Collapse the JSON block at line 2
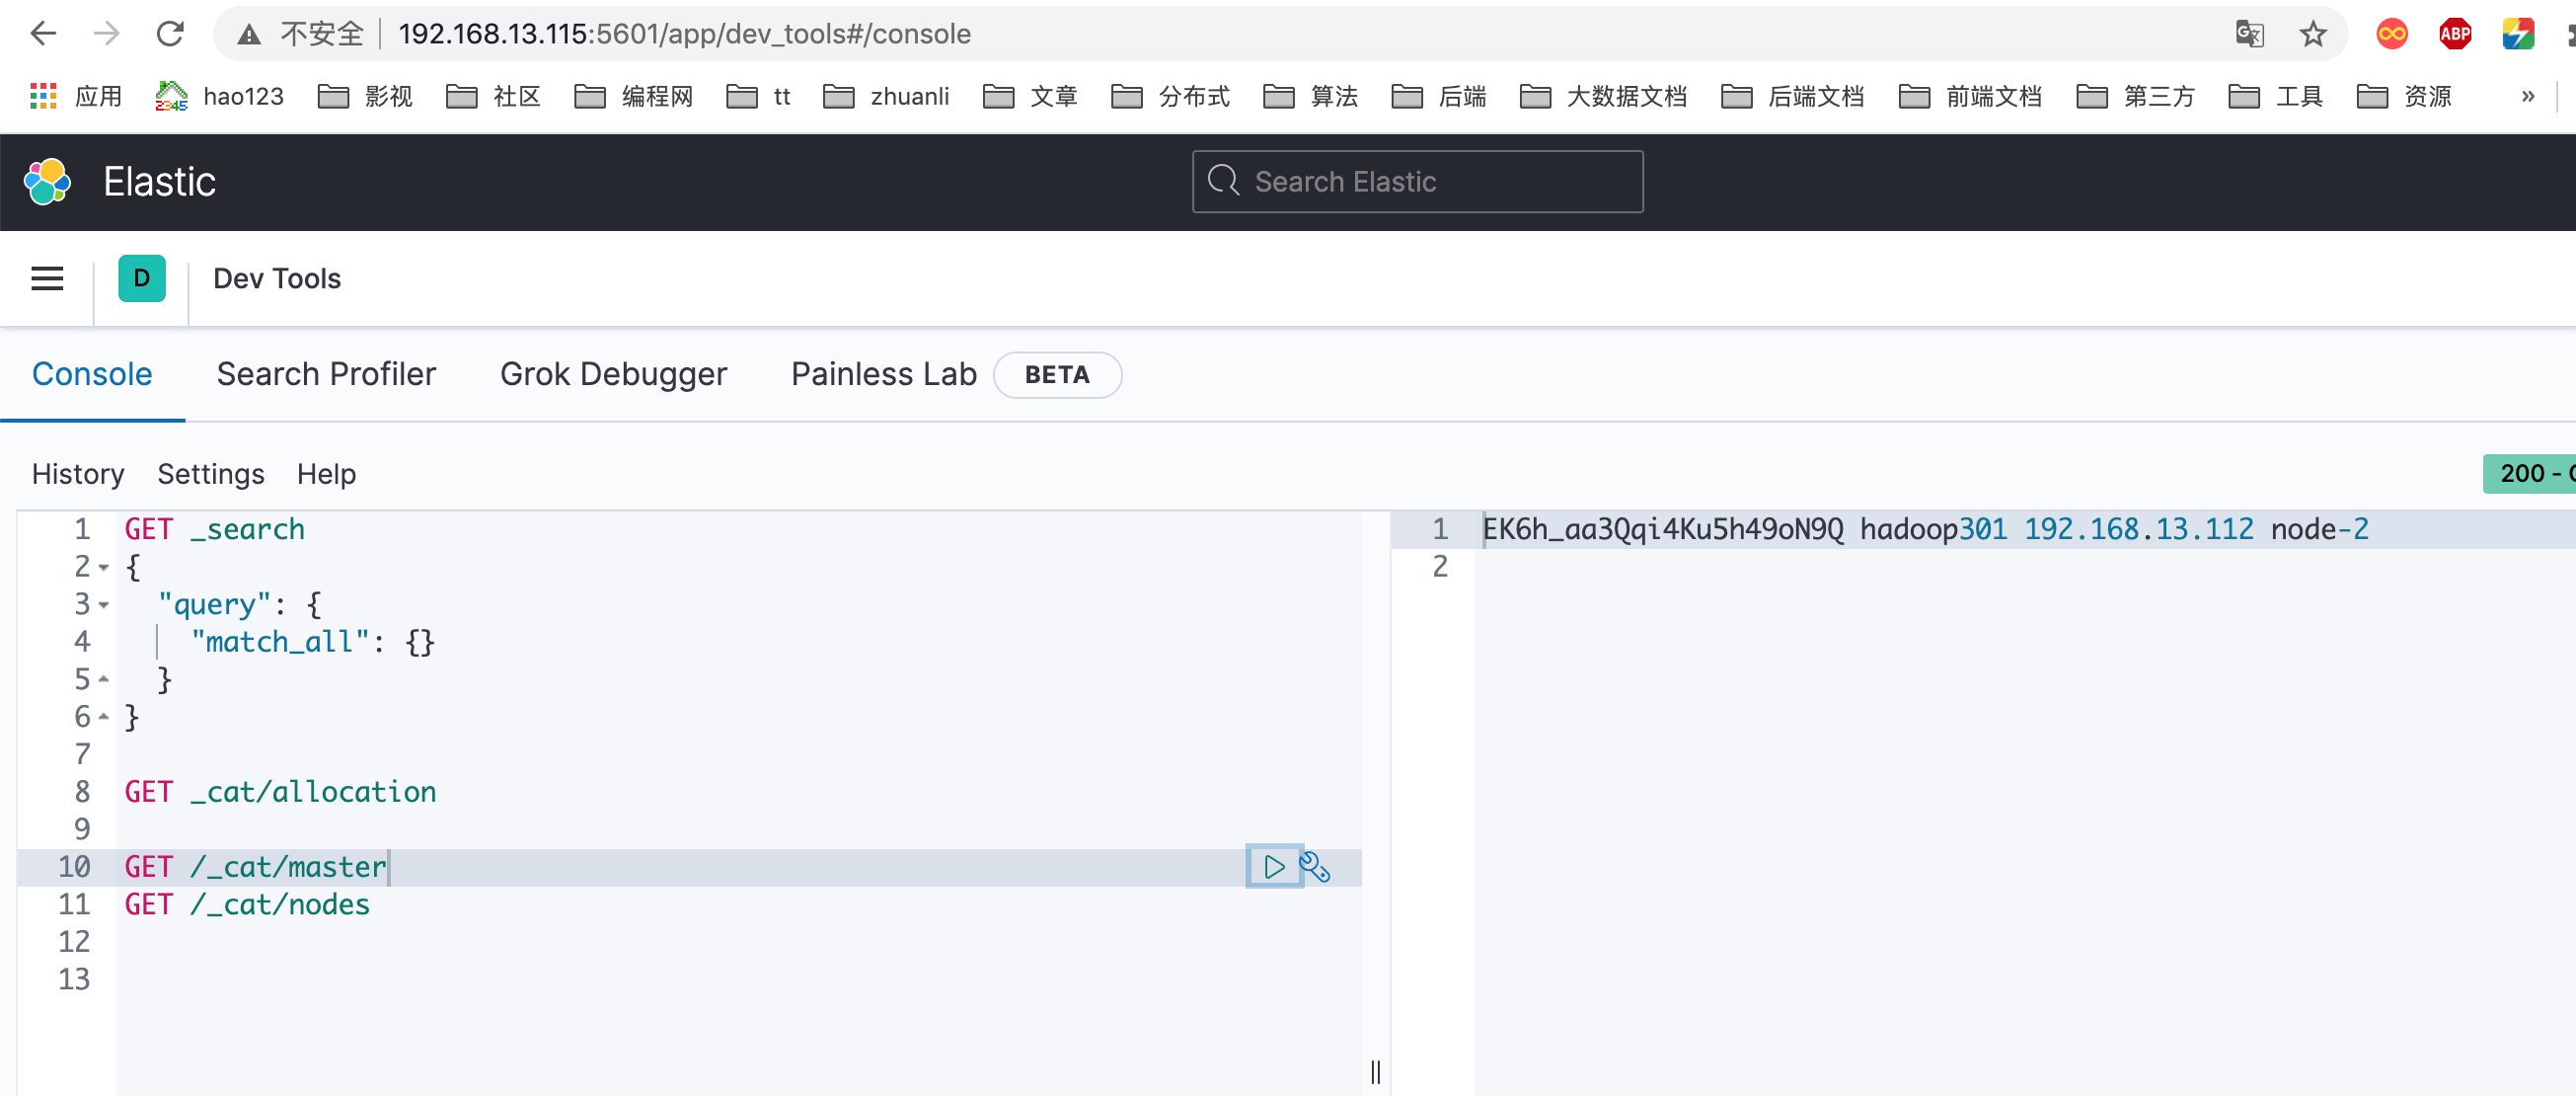Image resolution: width=2576 pixels, height=1096 pixels. pyautogui.click(x=104, y=567)
